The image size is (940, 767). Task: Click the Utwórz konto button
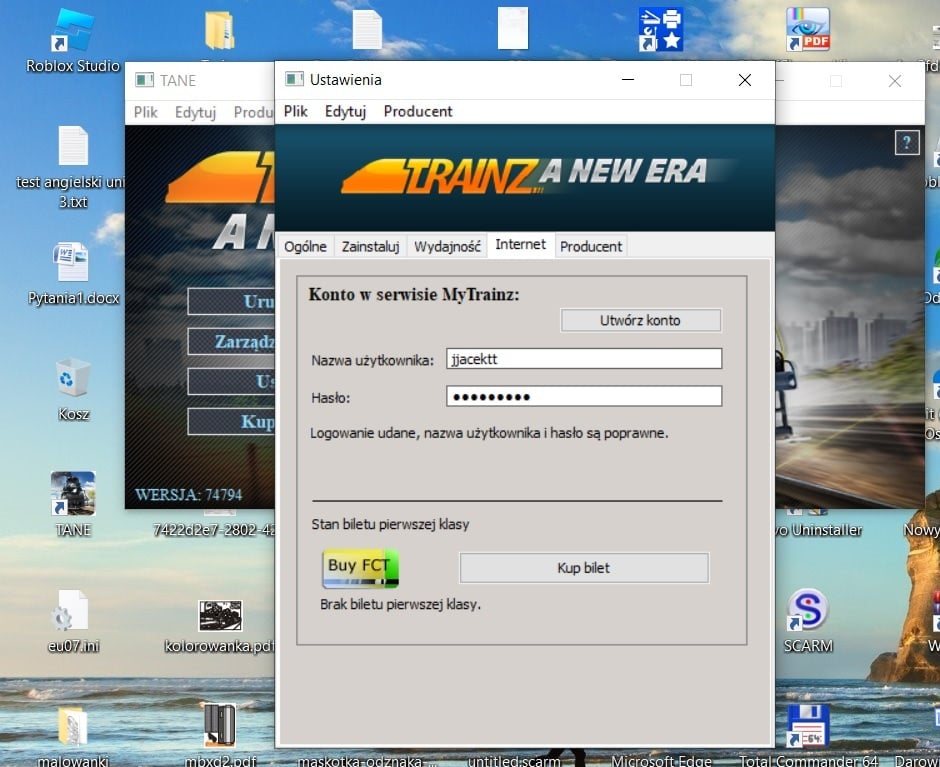click(640, 320)
